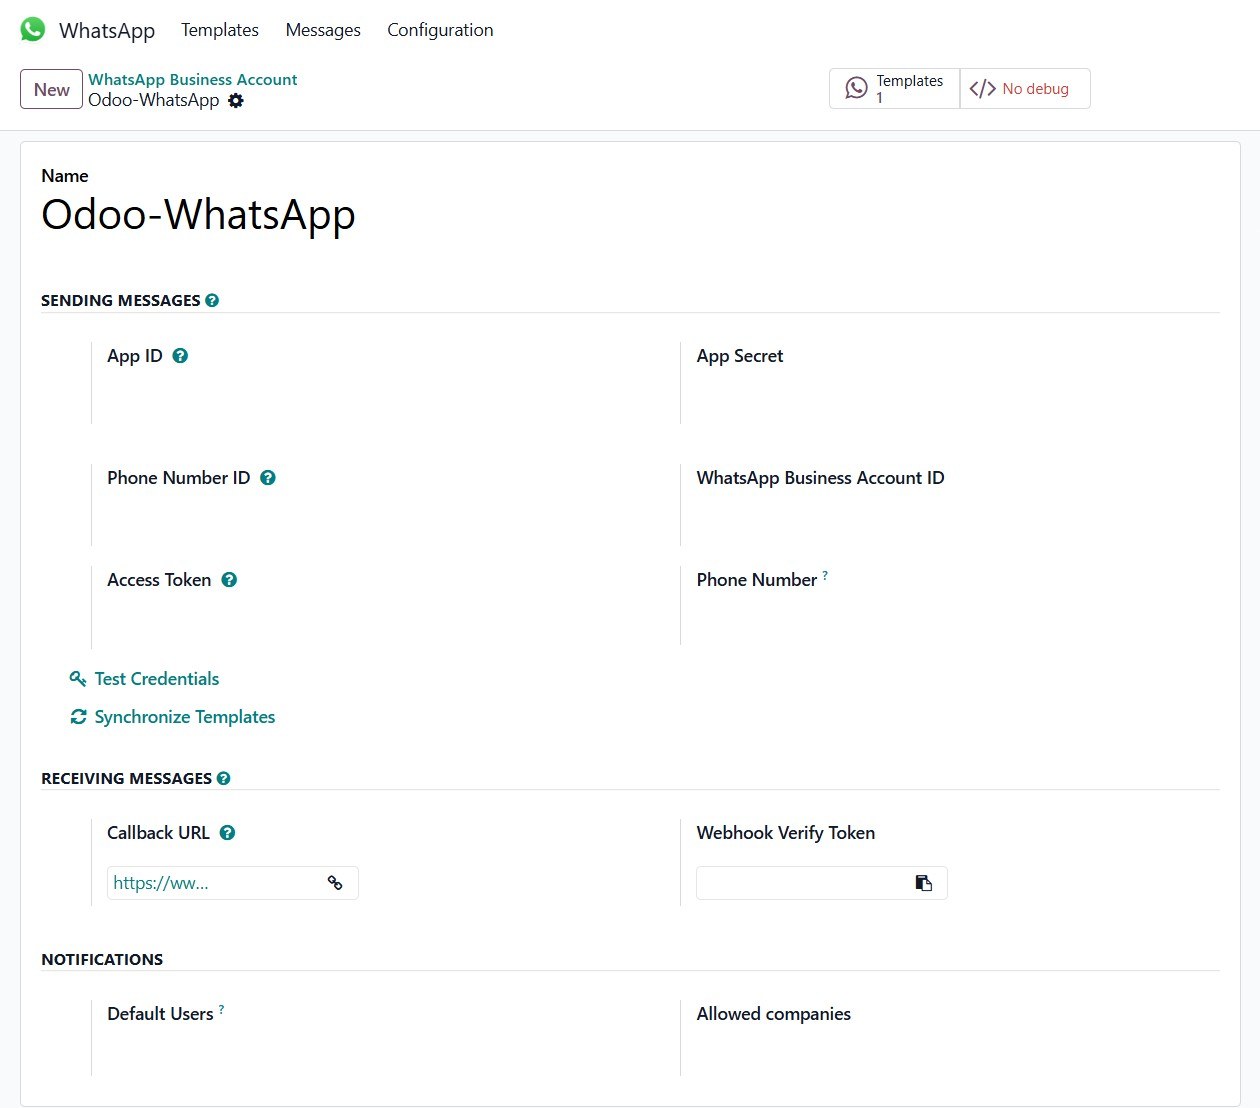
Task: Open the Messages menu
Action: point(323,30)
